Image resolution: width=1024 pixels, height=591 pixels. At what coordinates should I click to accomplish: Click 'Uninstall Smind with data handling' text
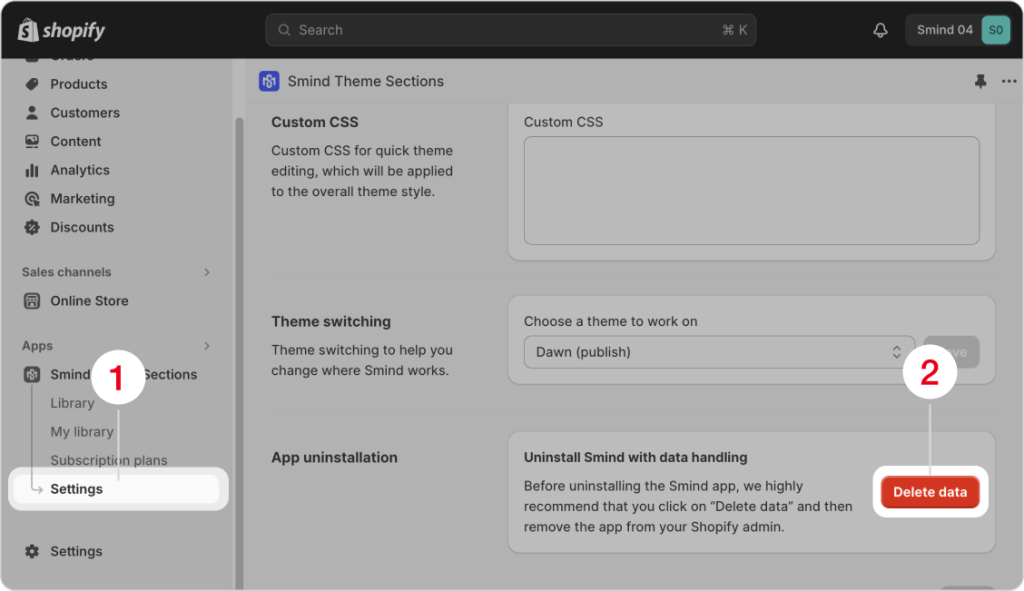coord(635,458)
